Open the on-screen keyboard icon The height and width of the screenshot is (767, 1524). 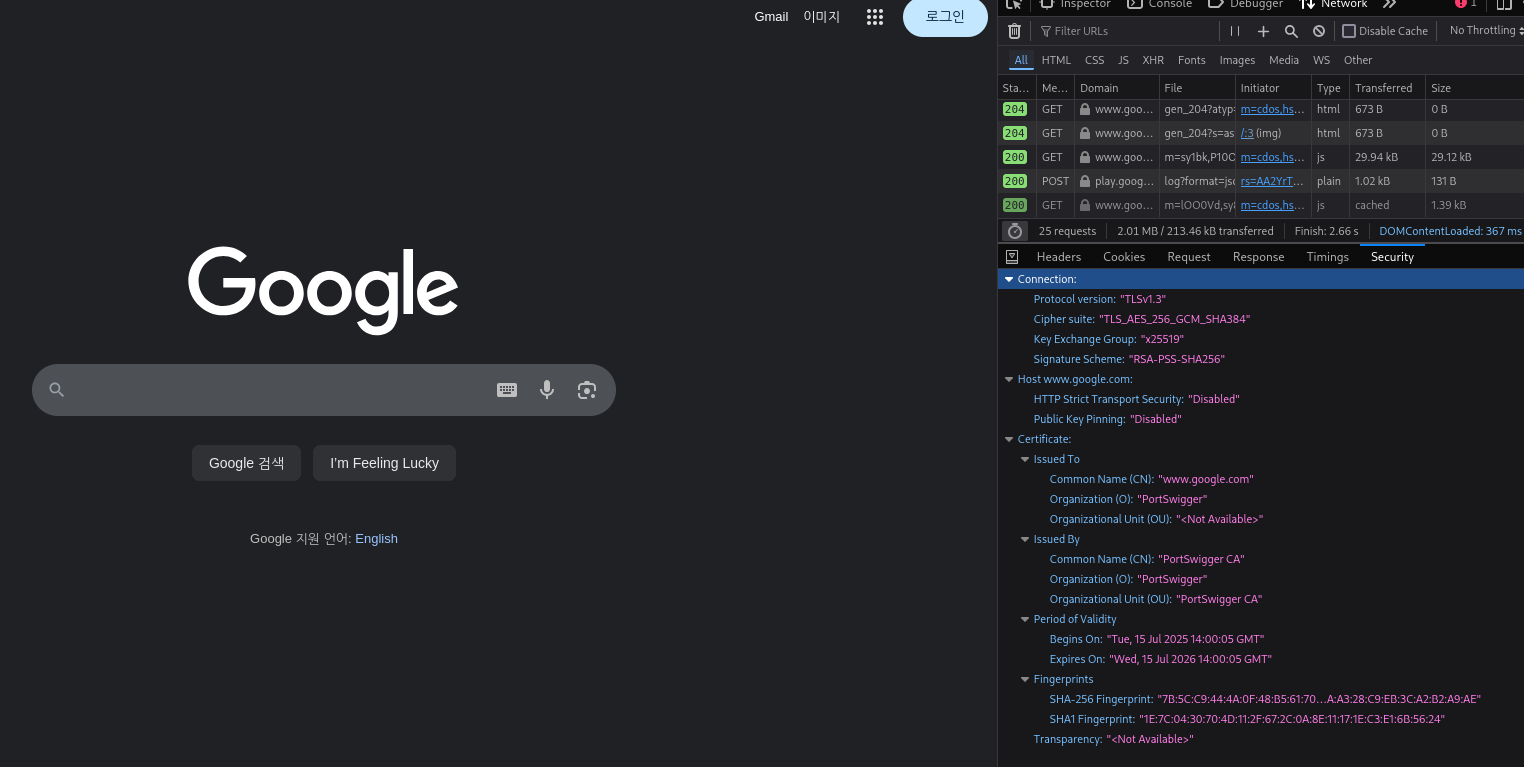tap(507, 390)
